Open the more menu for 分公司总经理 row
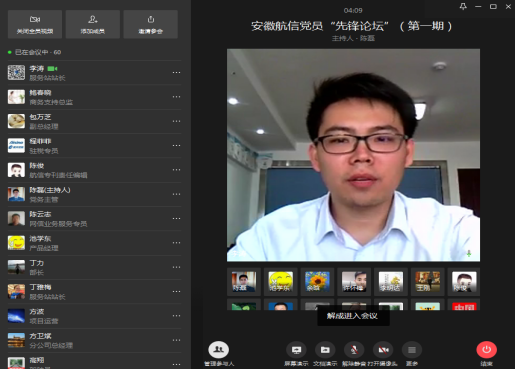515x369 pixels. pyautogui.click(x=176, y=340)
